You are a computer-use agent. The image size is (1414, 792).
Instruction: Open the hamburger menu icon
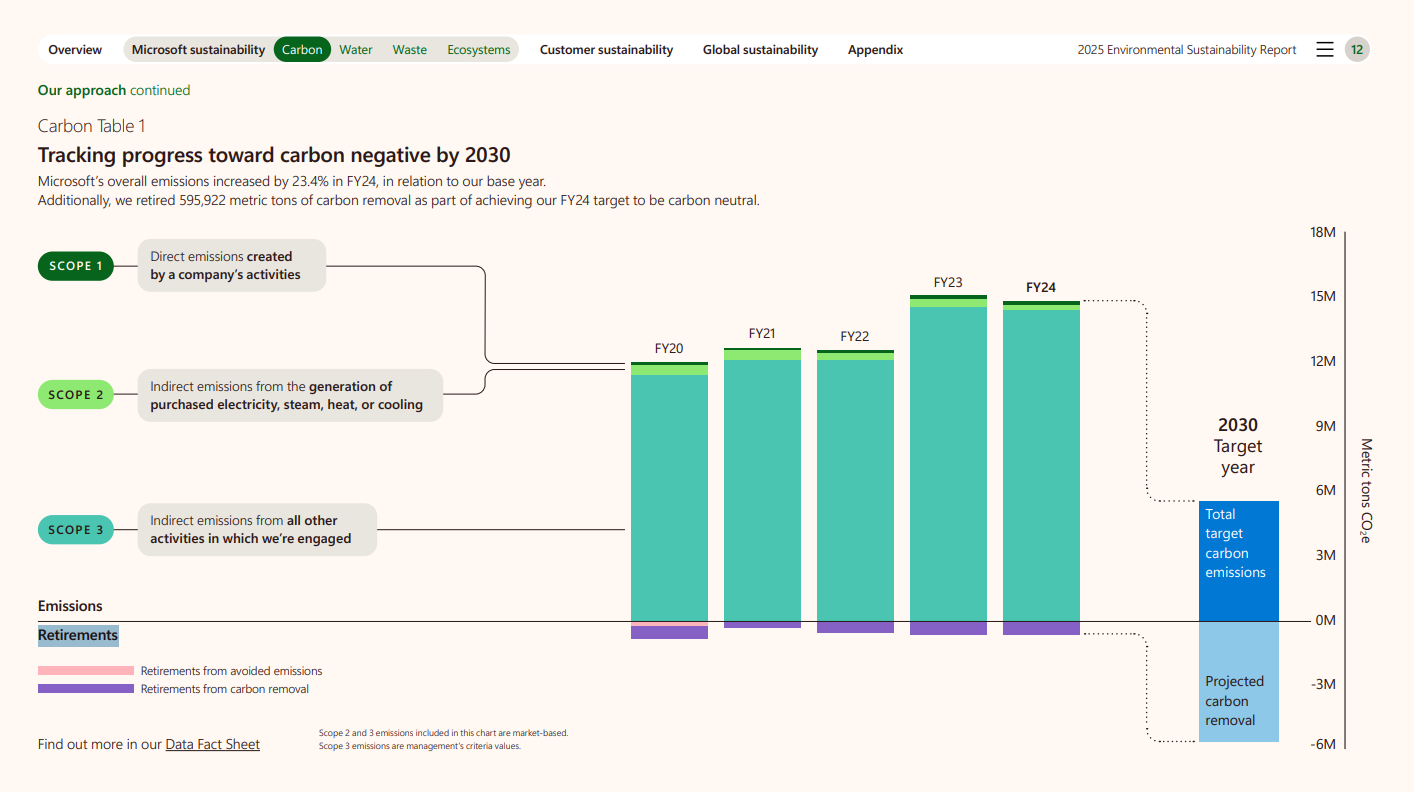pyautogui.click(x=1324, y=50)
